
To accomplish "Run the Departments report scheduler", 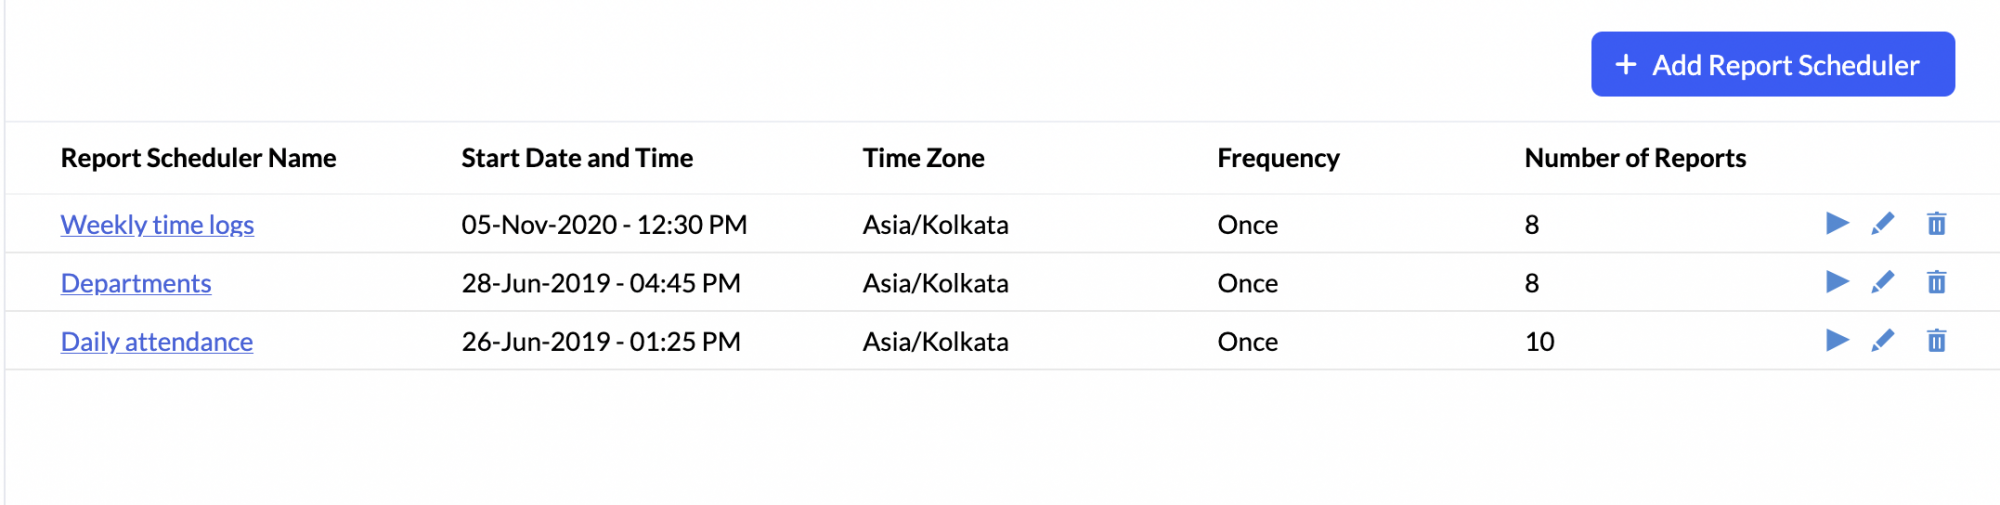I will pos(1837,282).
